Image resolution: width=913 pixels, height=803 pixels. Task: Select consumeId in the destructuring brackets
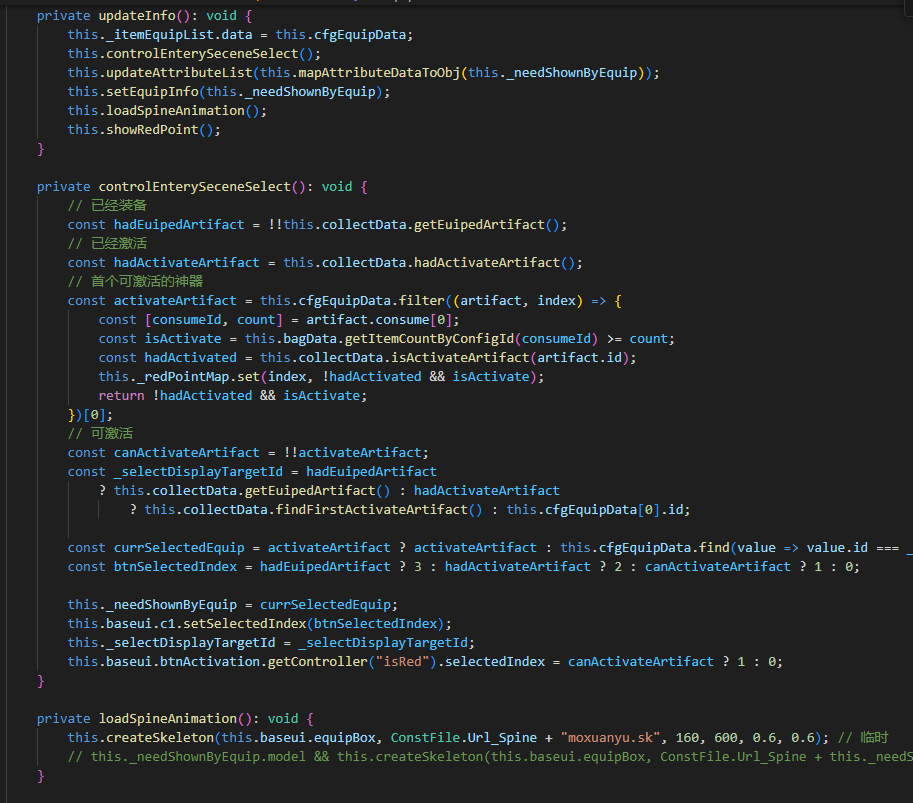click(187, 320)
